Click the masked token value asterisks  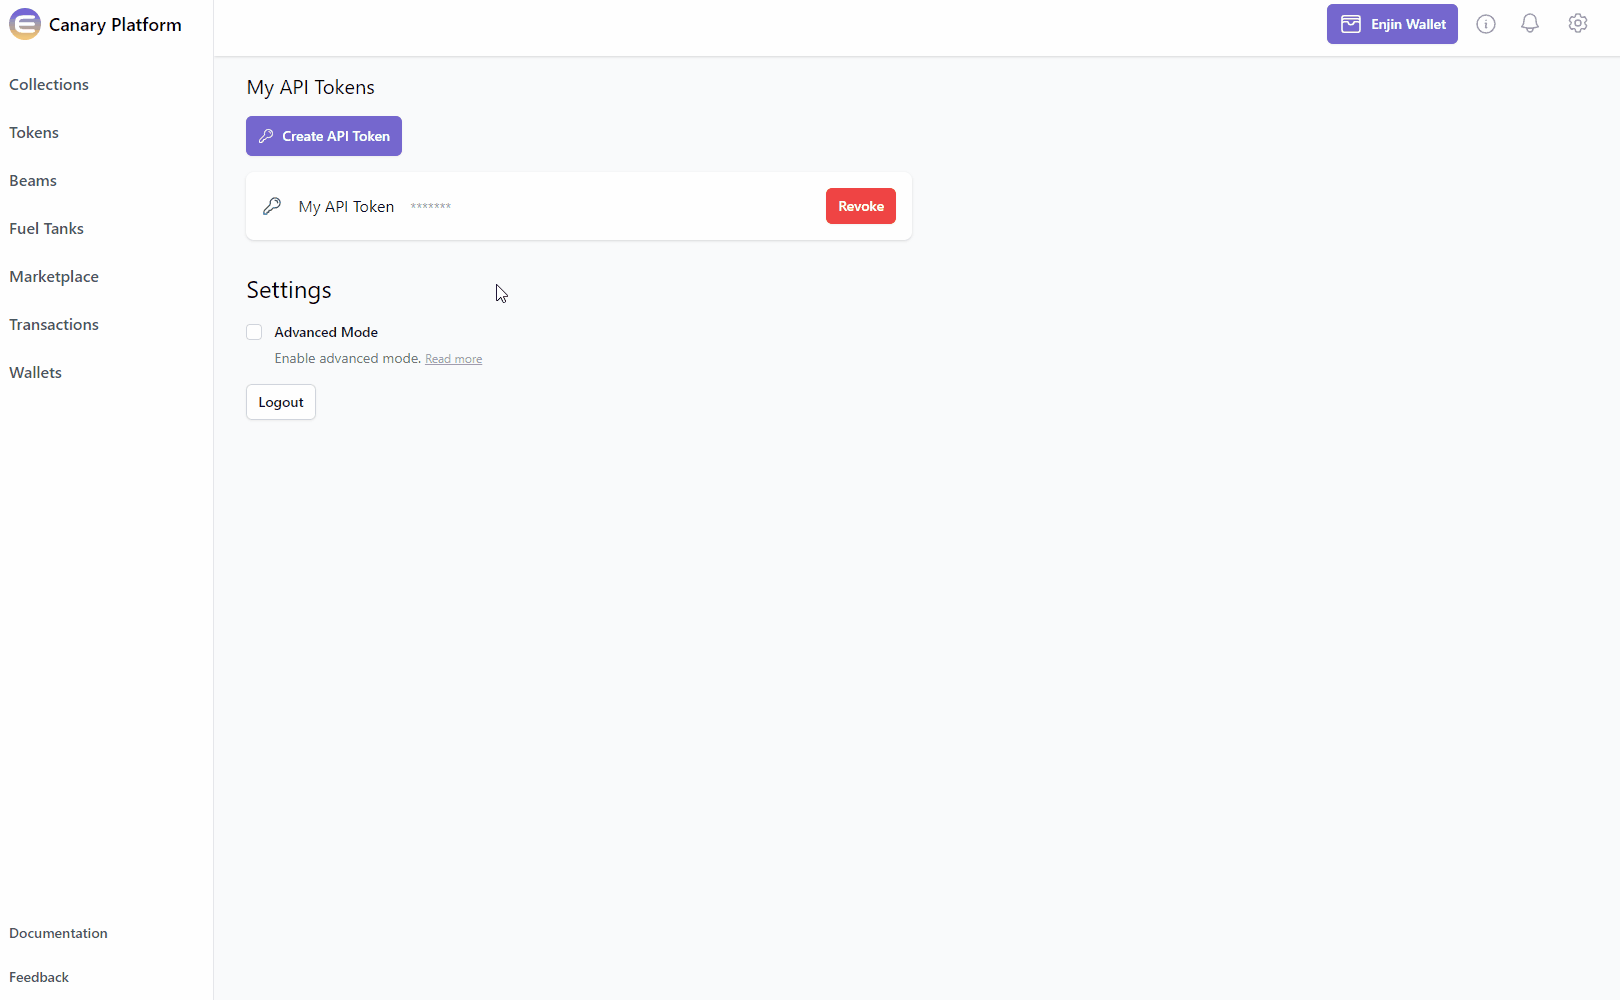430,206
